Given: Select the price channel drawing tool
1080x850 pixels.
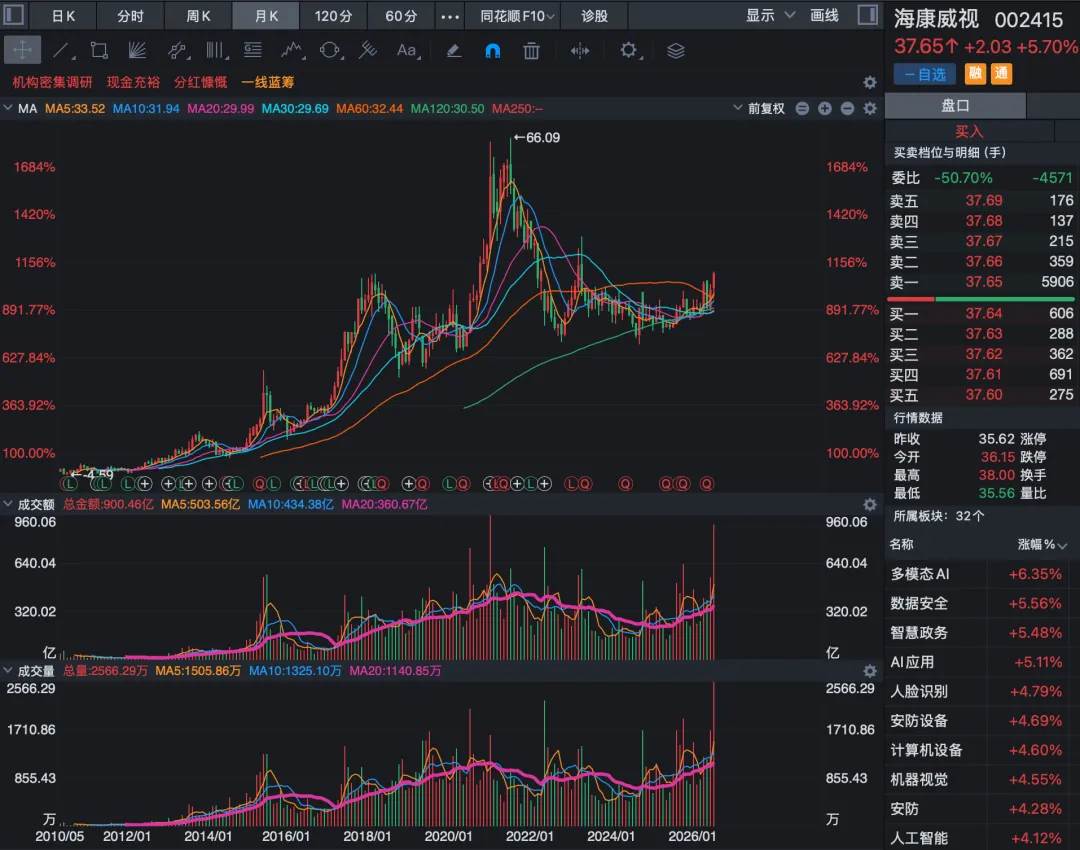Looking at the screenshot, I should pyautogui.click(x=177, y=50).
